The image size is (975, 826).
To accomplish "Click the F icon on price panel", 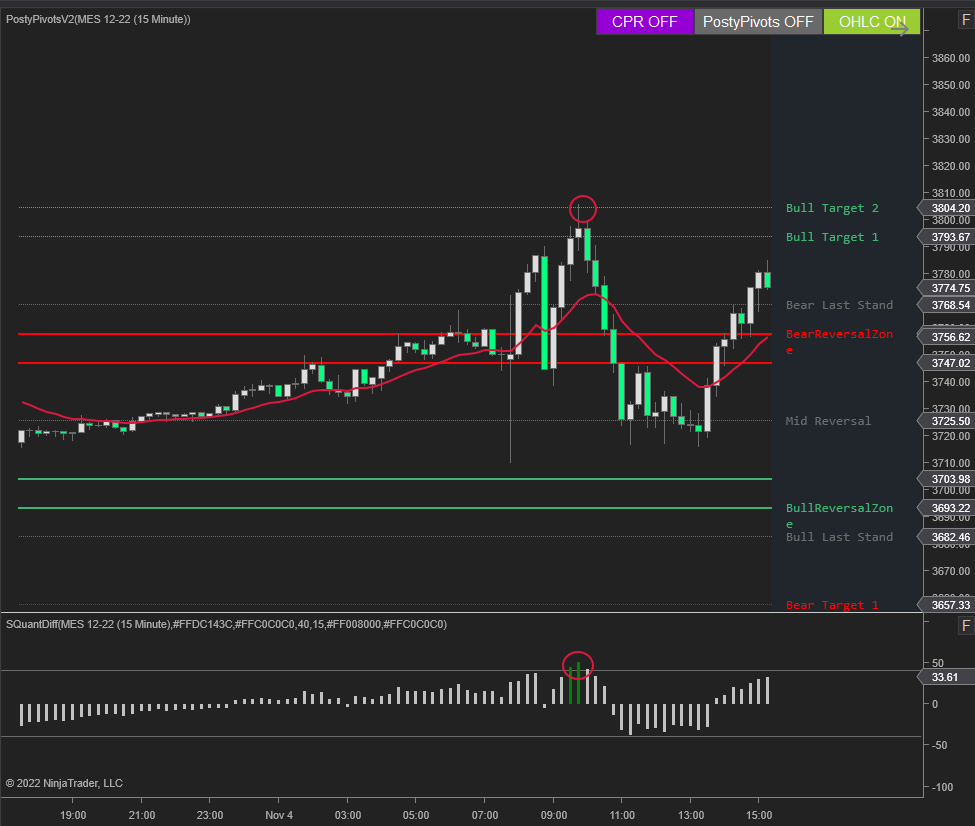I will click(965, 20).
